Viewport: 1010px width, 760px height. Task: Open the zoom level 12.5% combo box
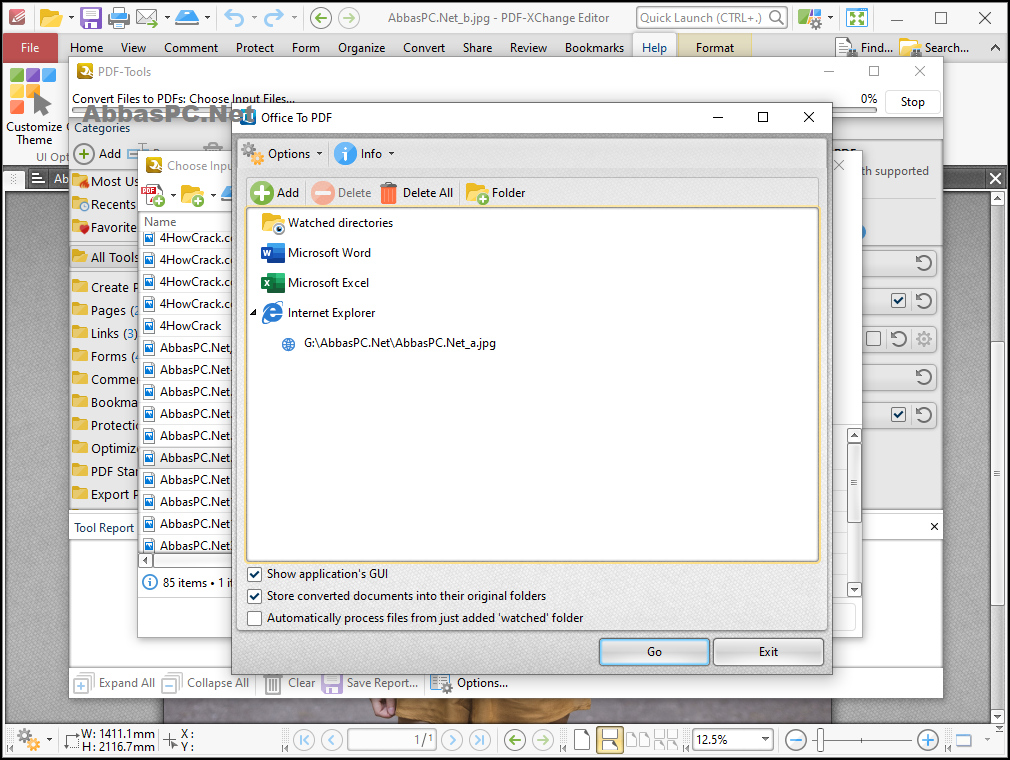click(732, 739)
